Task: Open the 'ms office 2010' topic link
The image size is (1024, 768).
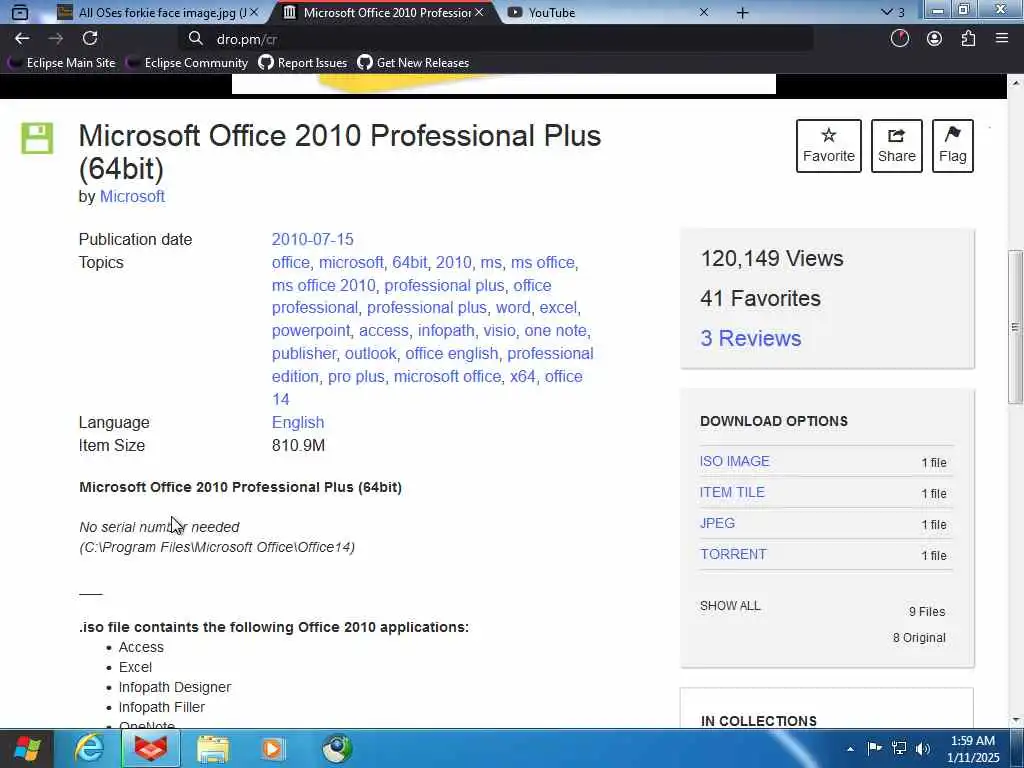Action: [x=323, y=285]
